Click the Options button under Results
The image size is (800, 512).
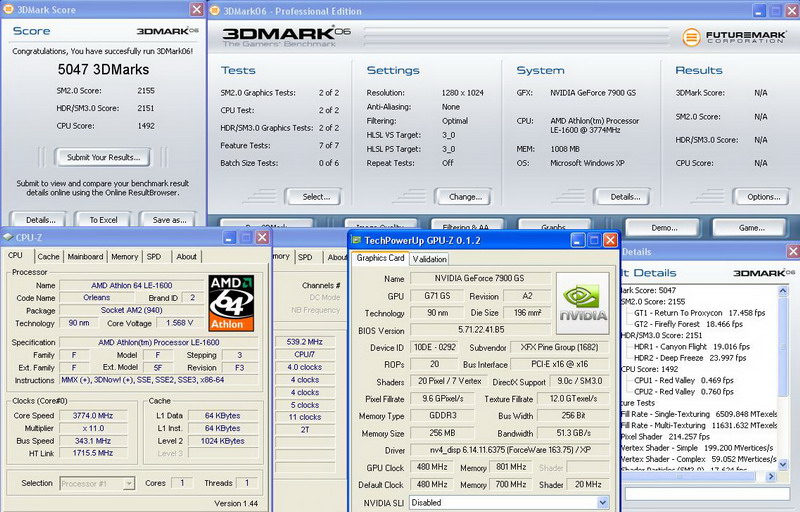[x=763, y=196]
